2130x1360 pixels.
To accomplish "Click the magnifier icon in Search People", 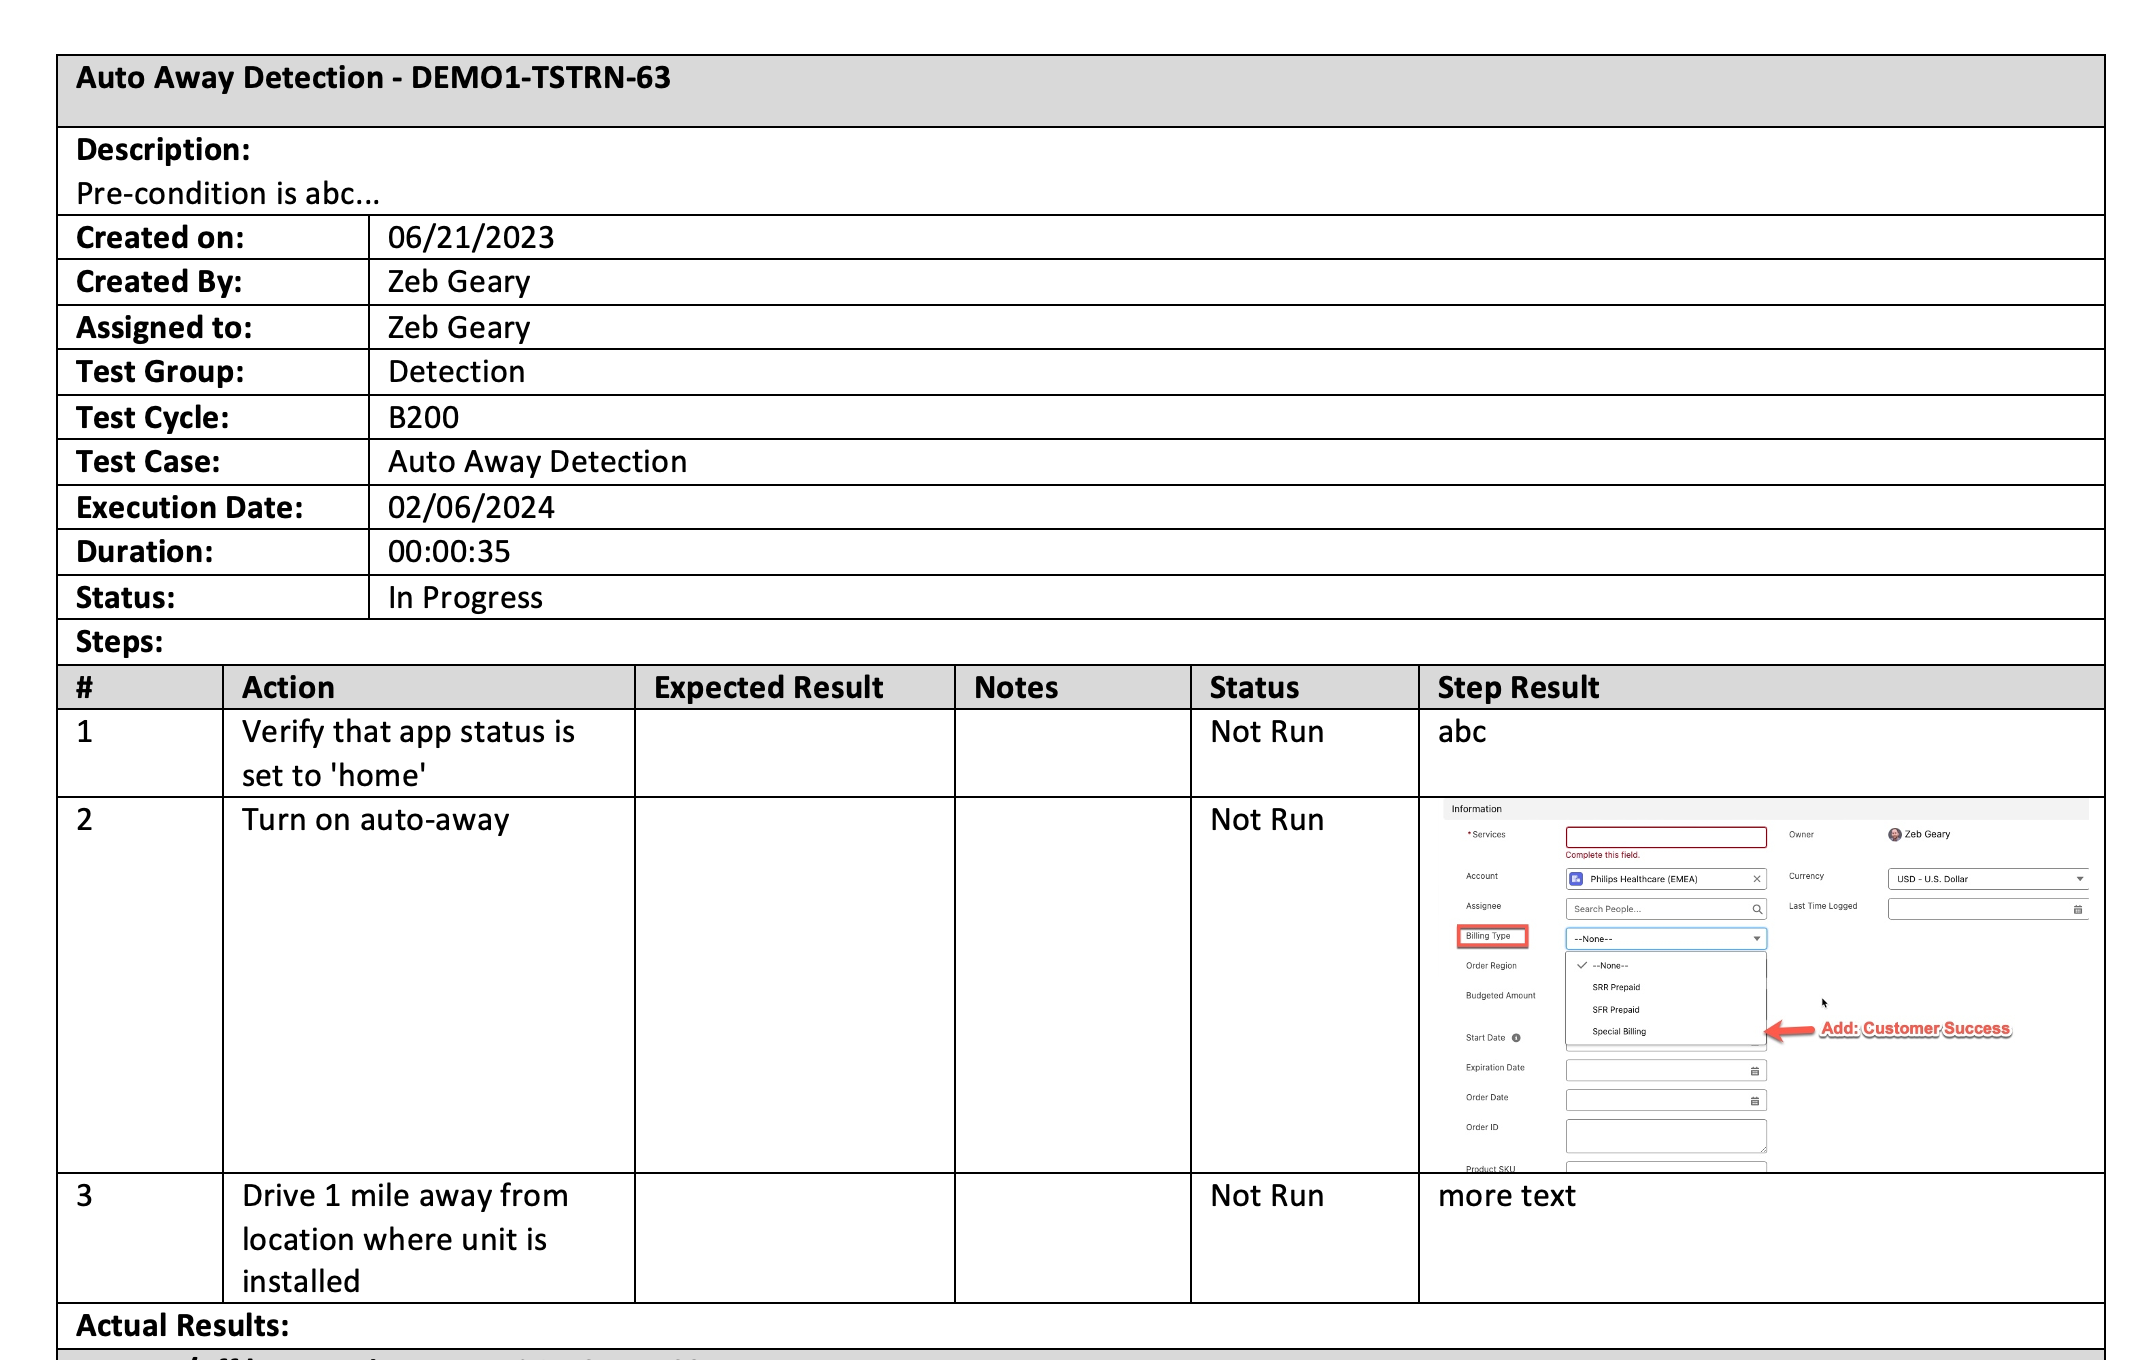I will pyautogui.click(x=1756, y=909).
